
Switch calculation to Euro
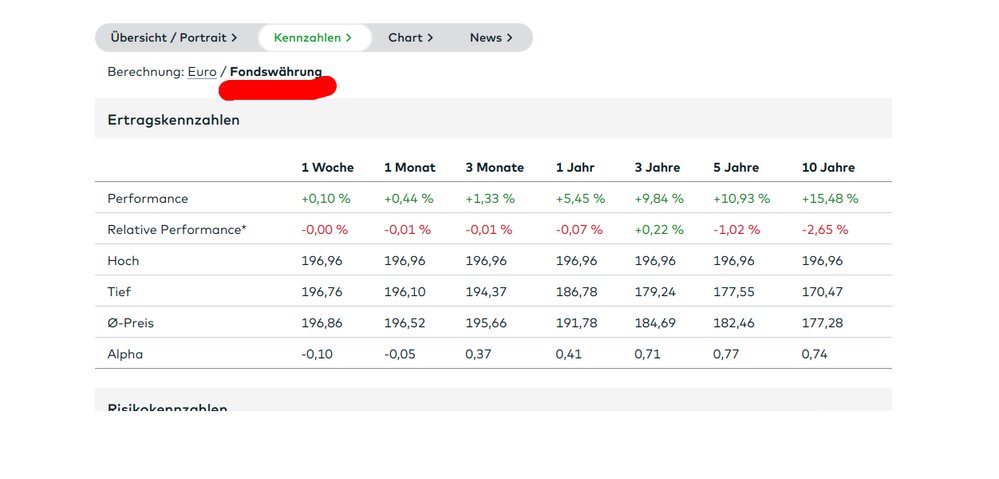tap(202, 72)
